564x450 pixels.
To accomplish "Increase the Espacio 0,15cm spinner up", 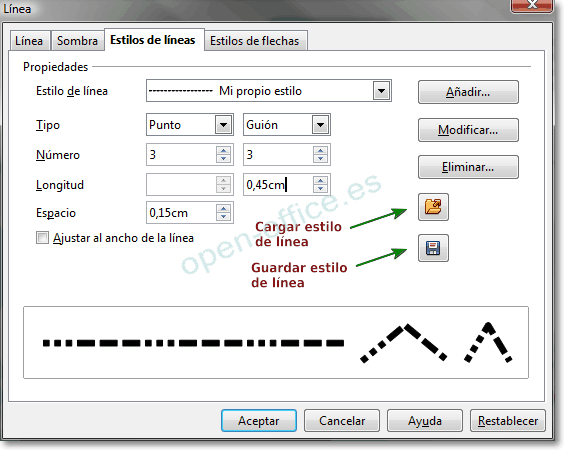I will (224, 208).
